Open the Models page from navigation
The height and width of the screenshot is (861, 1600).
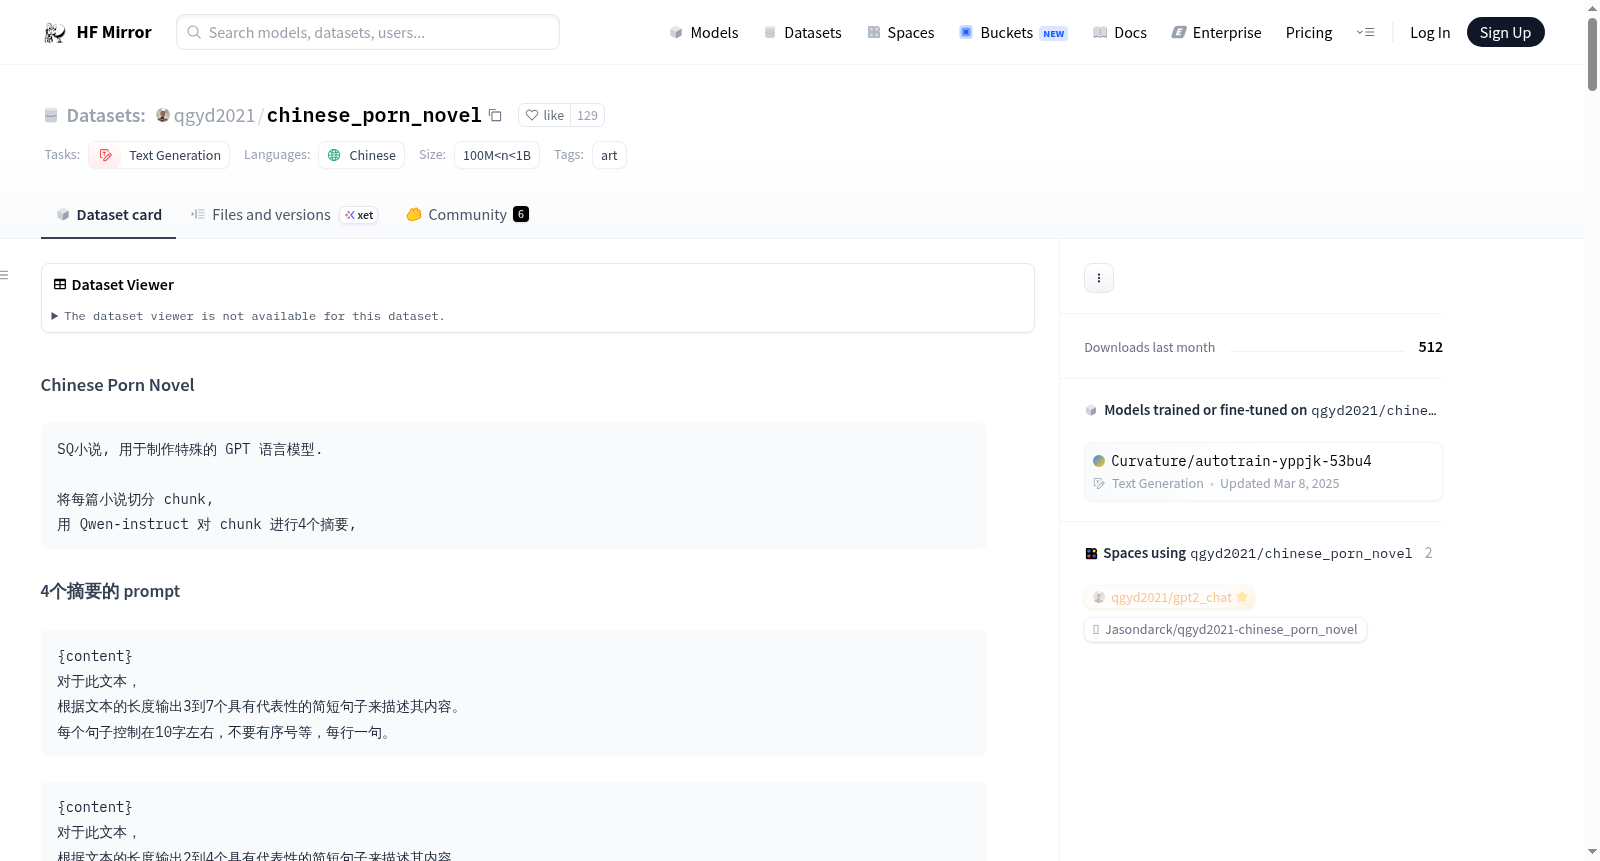(x=704, y=32)
